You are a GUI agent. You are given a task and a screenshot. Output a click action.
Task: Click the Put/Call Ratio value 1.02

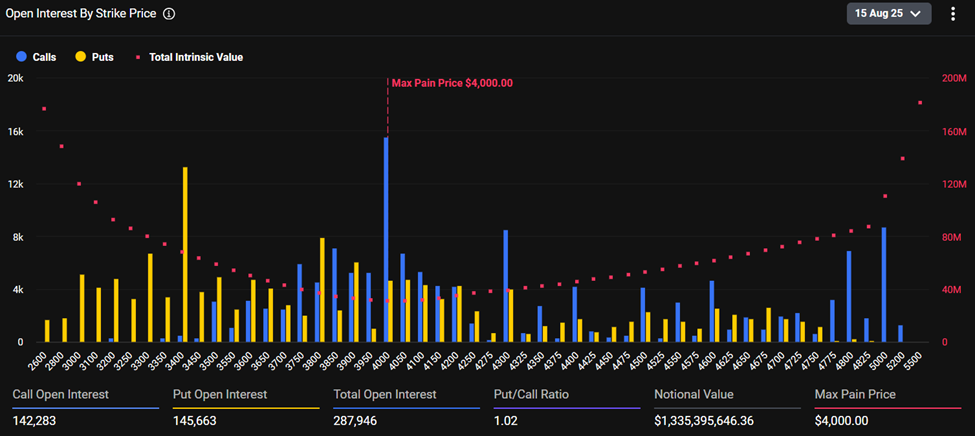point(507,419)
